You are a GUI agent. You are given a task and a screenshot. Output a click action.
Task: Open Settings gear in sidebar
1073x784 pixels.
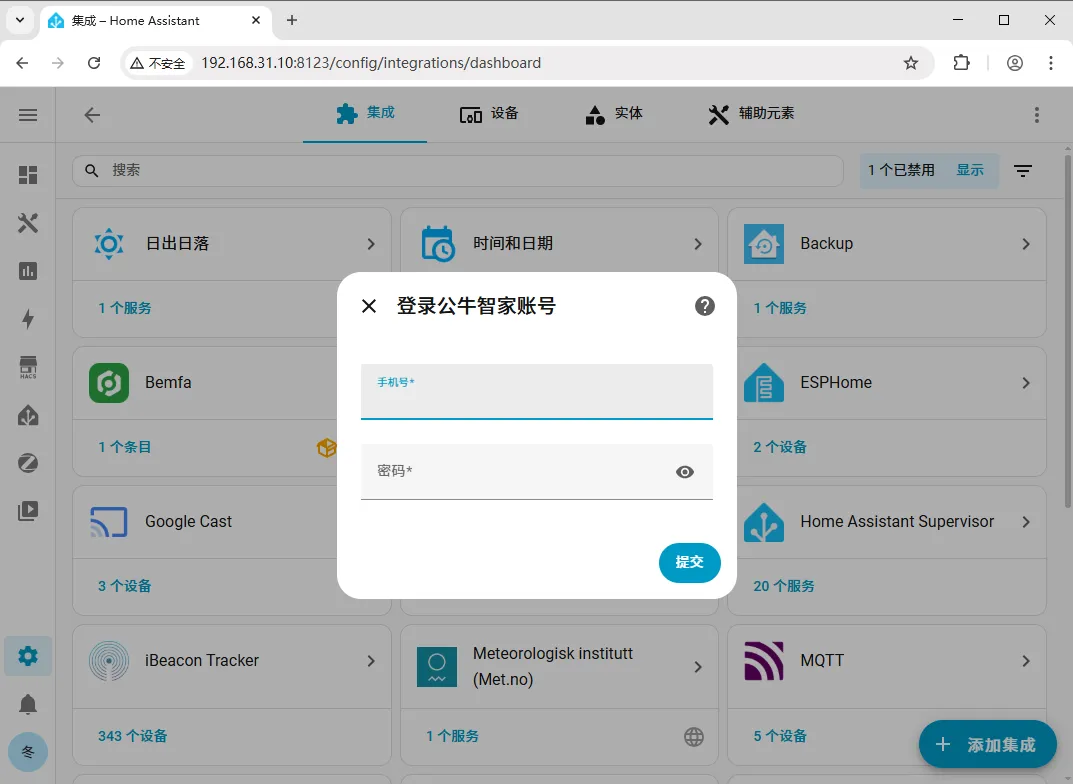pos(28,656)
